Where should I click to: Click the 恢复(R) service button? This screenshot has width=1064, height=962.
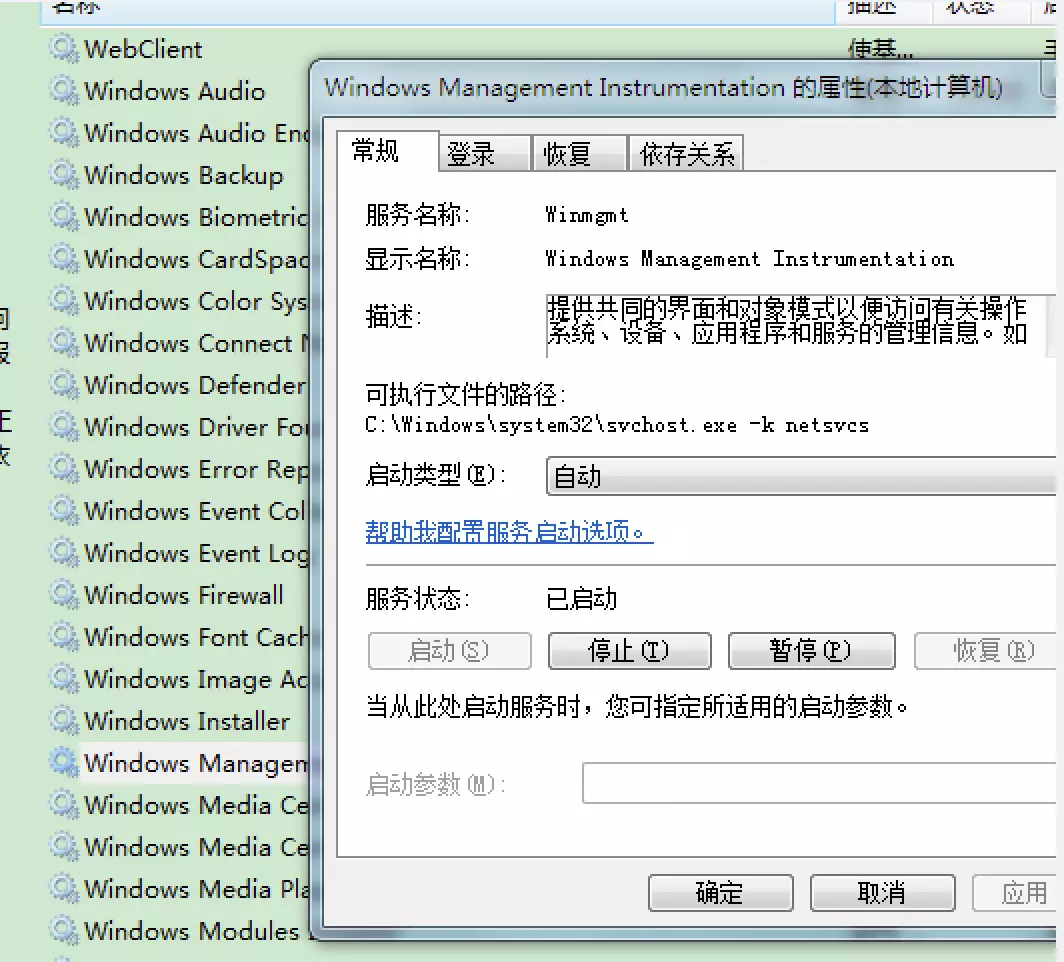985,651
